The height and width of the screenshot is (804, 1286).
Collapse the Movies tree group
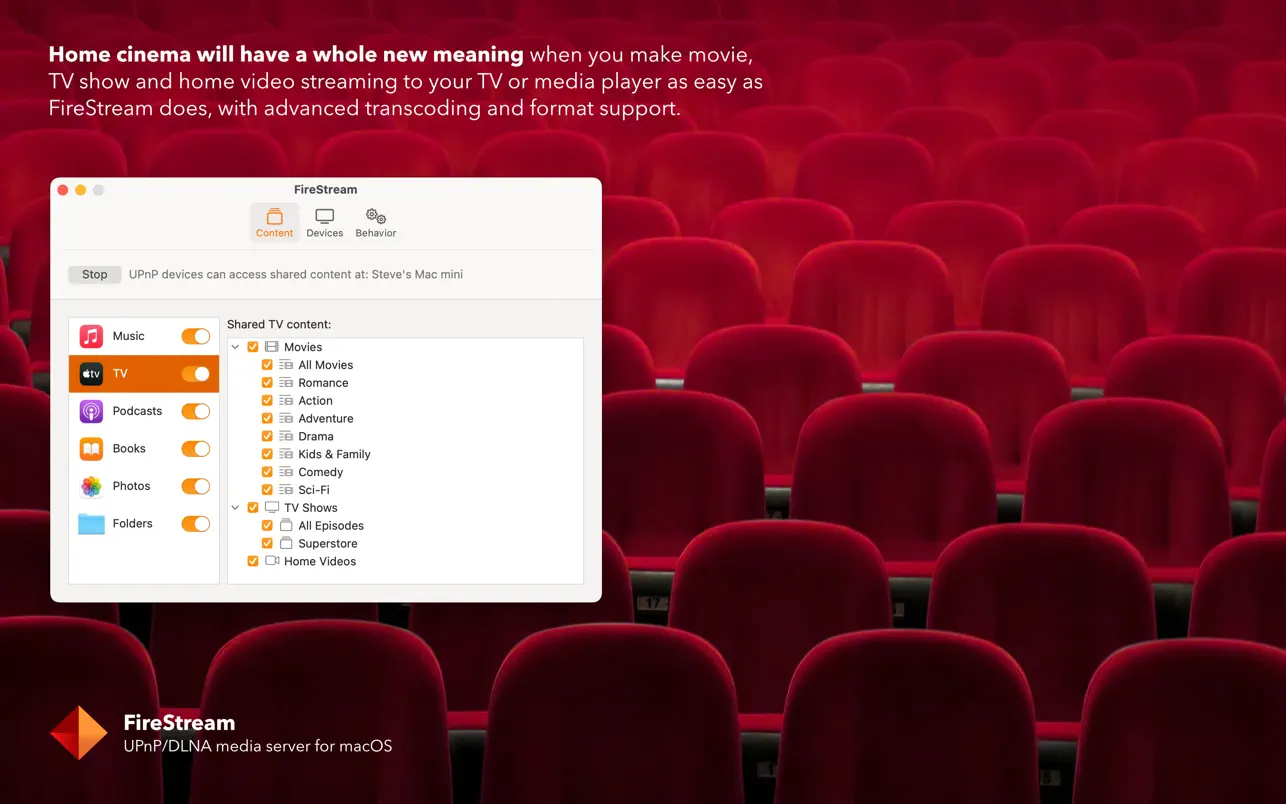pos(236,347)
